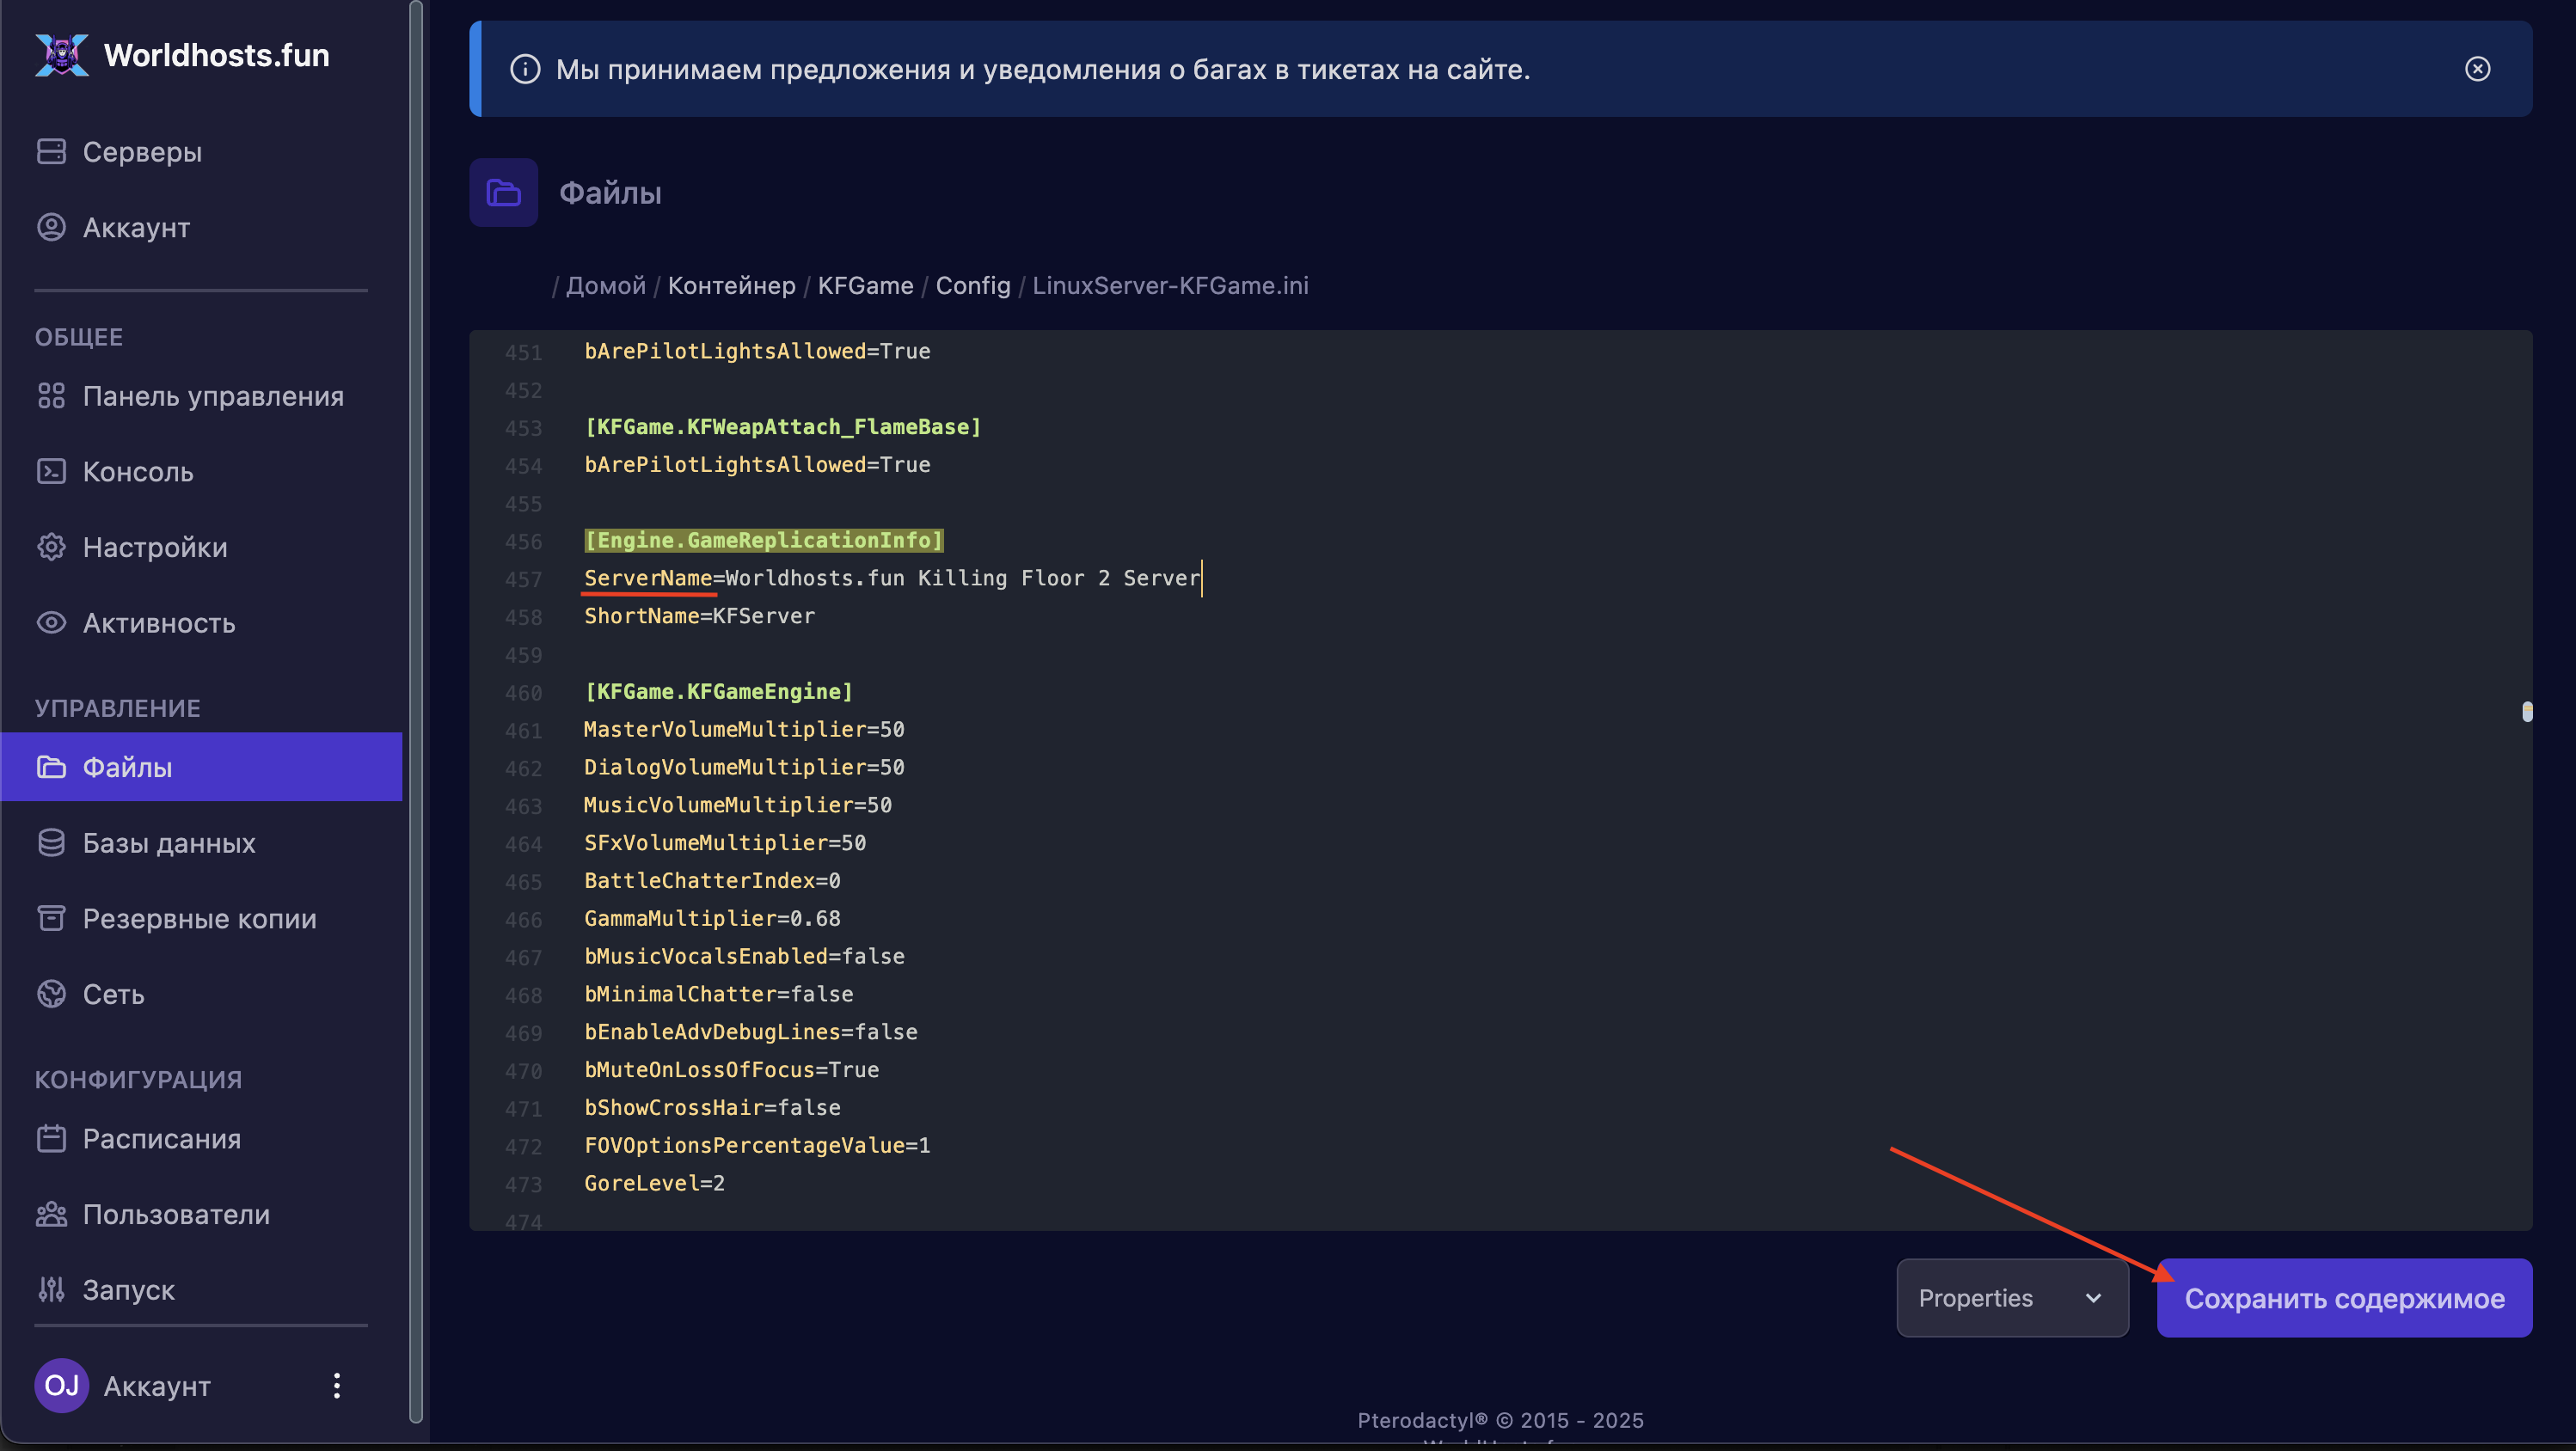Open Серверы via its server icon
The width and height of the screenshot is (2576, 1451).
pyautogui.click(x=51, y=152)
